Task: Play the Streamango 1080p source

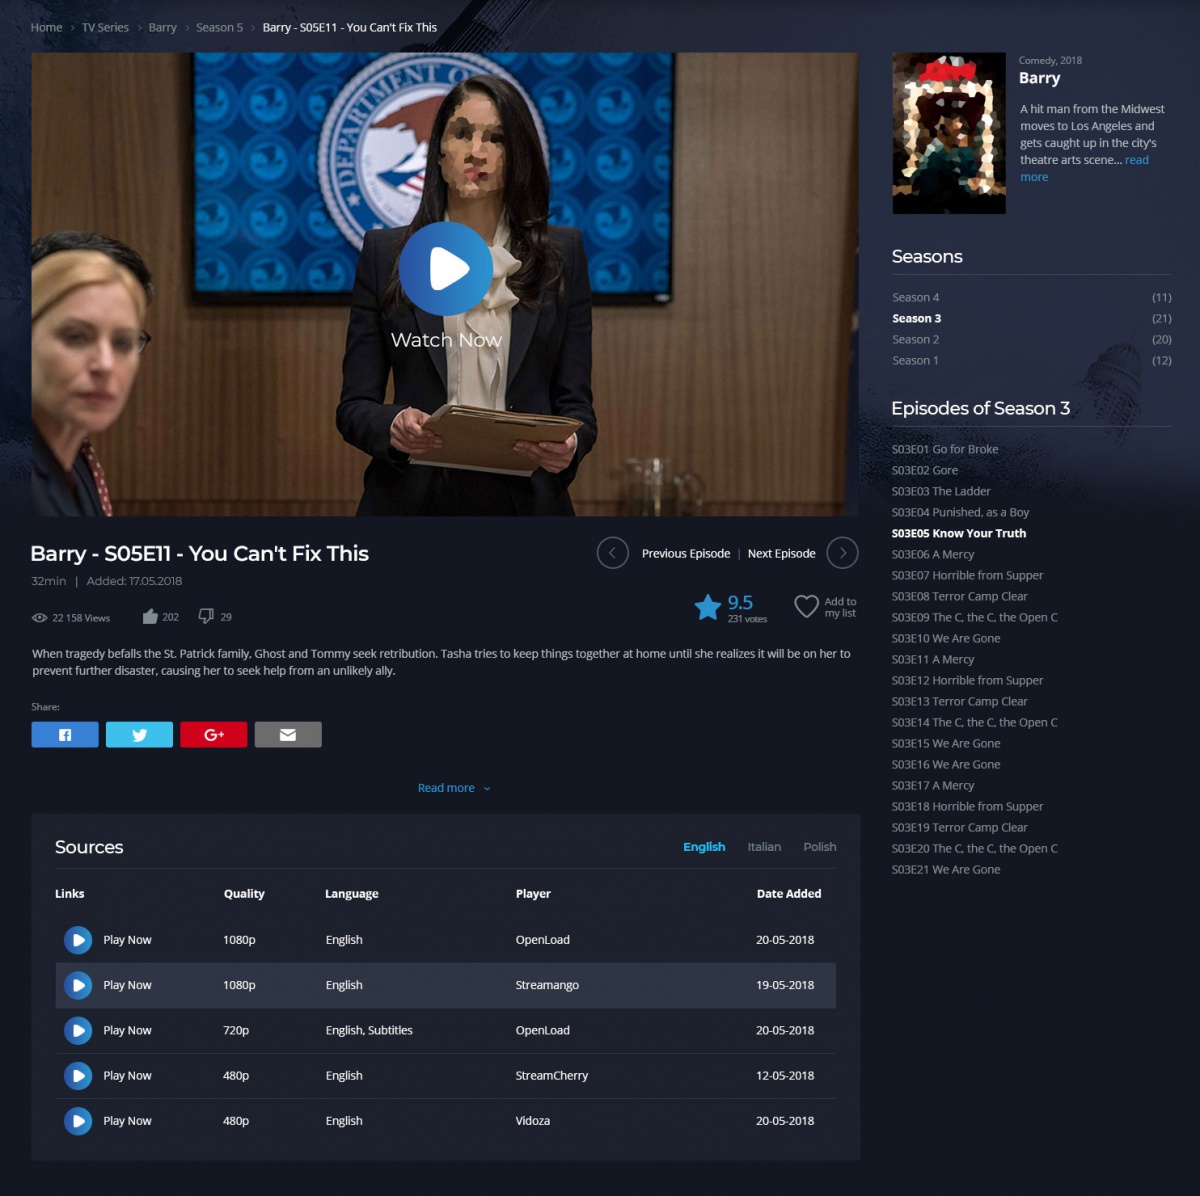Action: click(x=78, y=986)
